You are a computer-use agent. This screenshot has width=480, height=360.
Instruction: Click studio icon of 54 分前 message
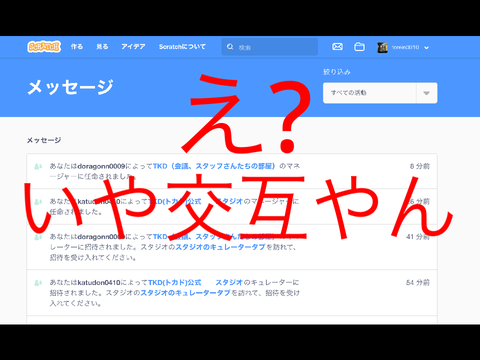(x=38, y=283)
